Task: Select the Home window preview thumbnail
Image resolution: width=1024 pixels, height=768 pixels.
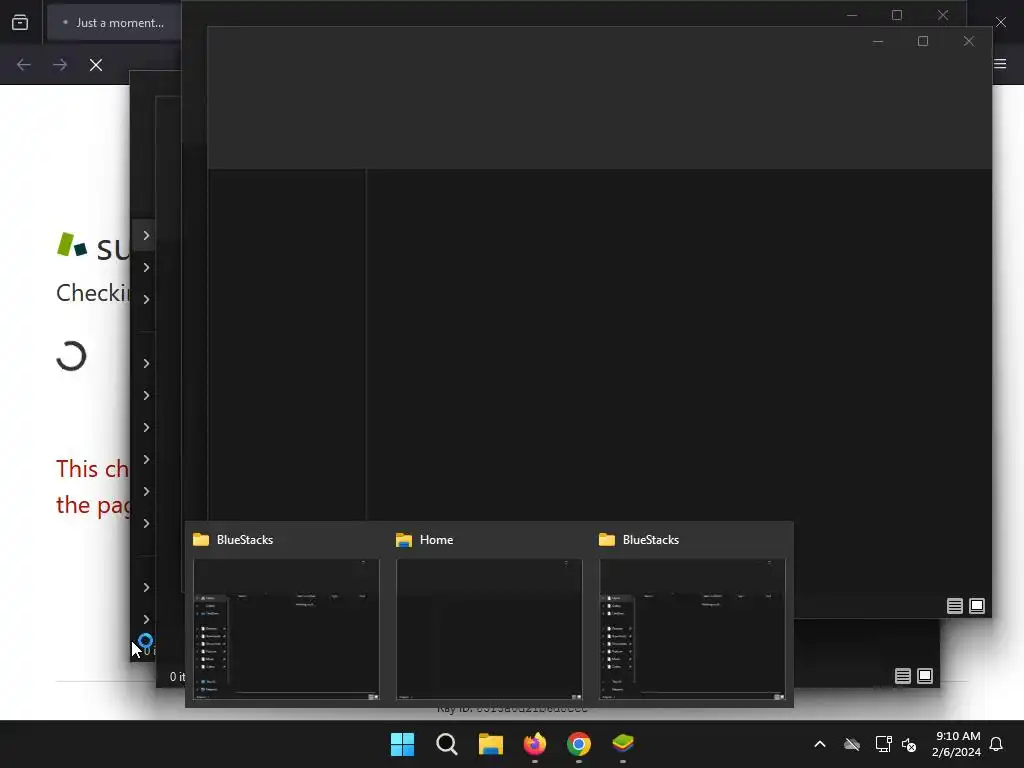Action: point(489,629)
